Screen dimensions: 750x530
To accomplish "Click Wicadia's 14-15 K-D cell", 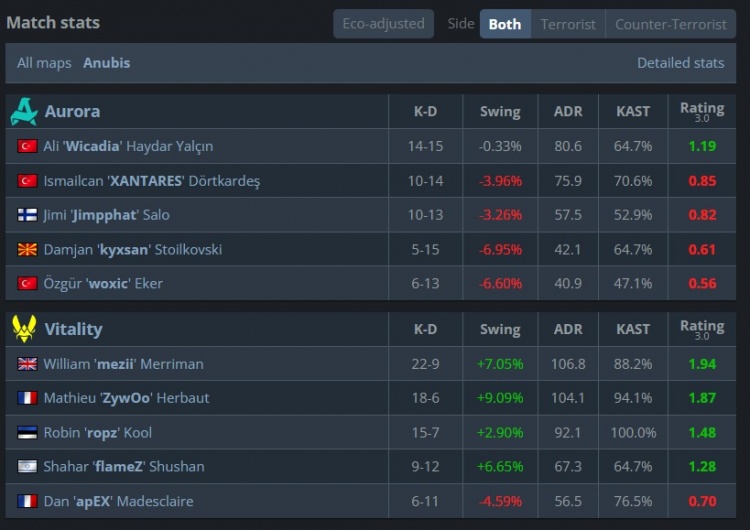I will (x=425, y=146).
